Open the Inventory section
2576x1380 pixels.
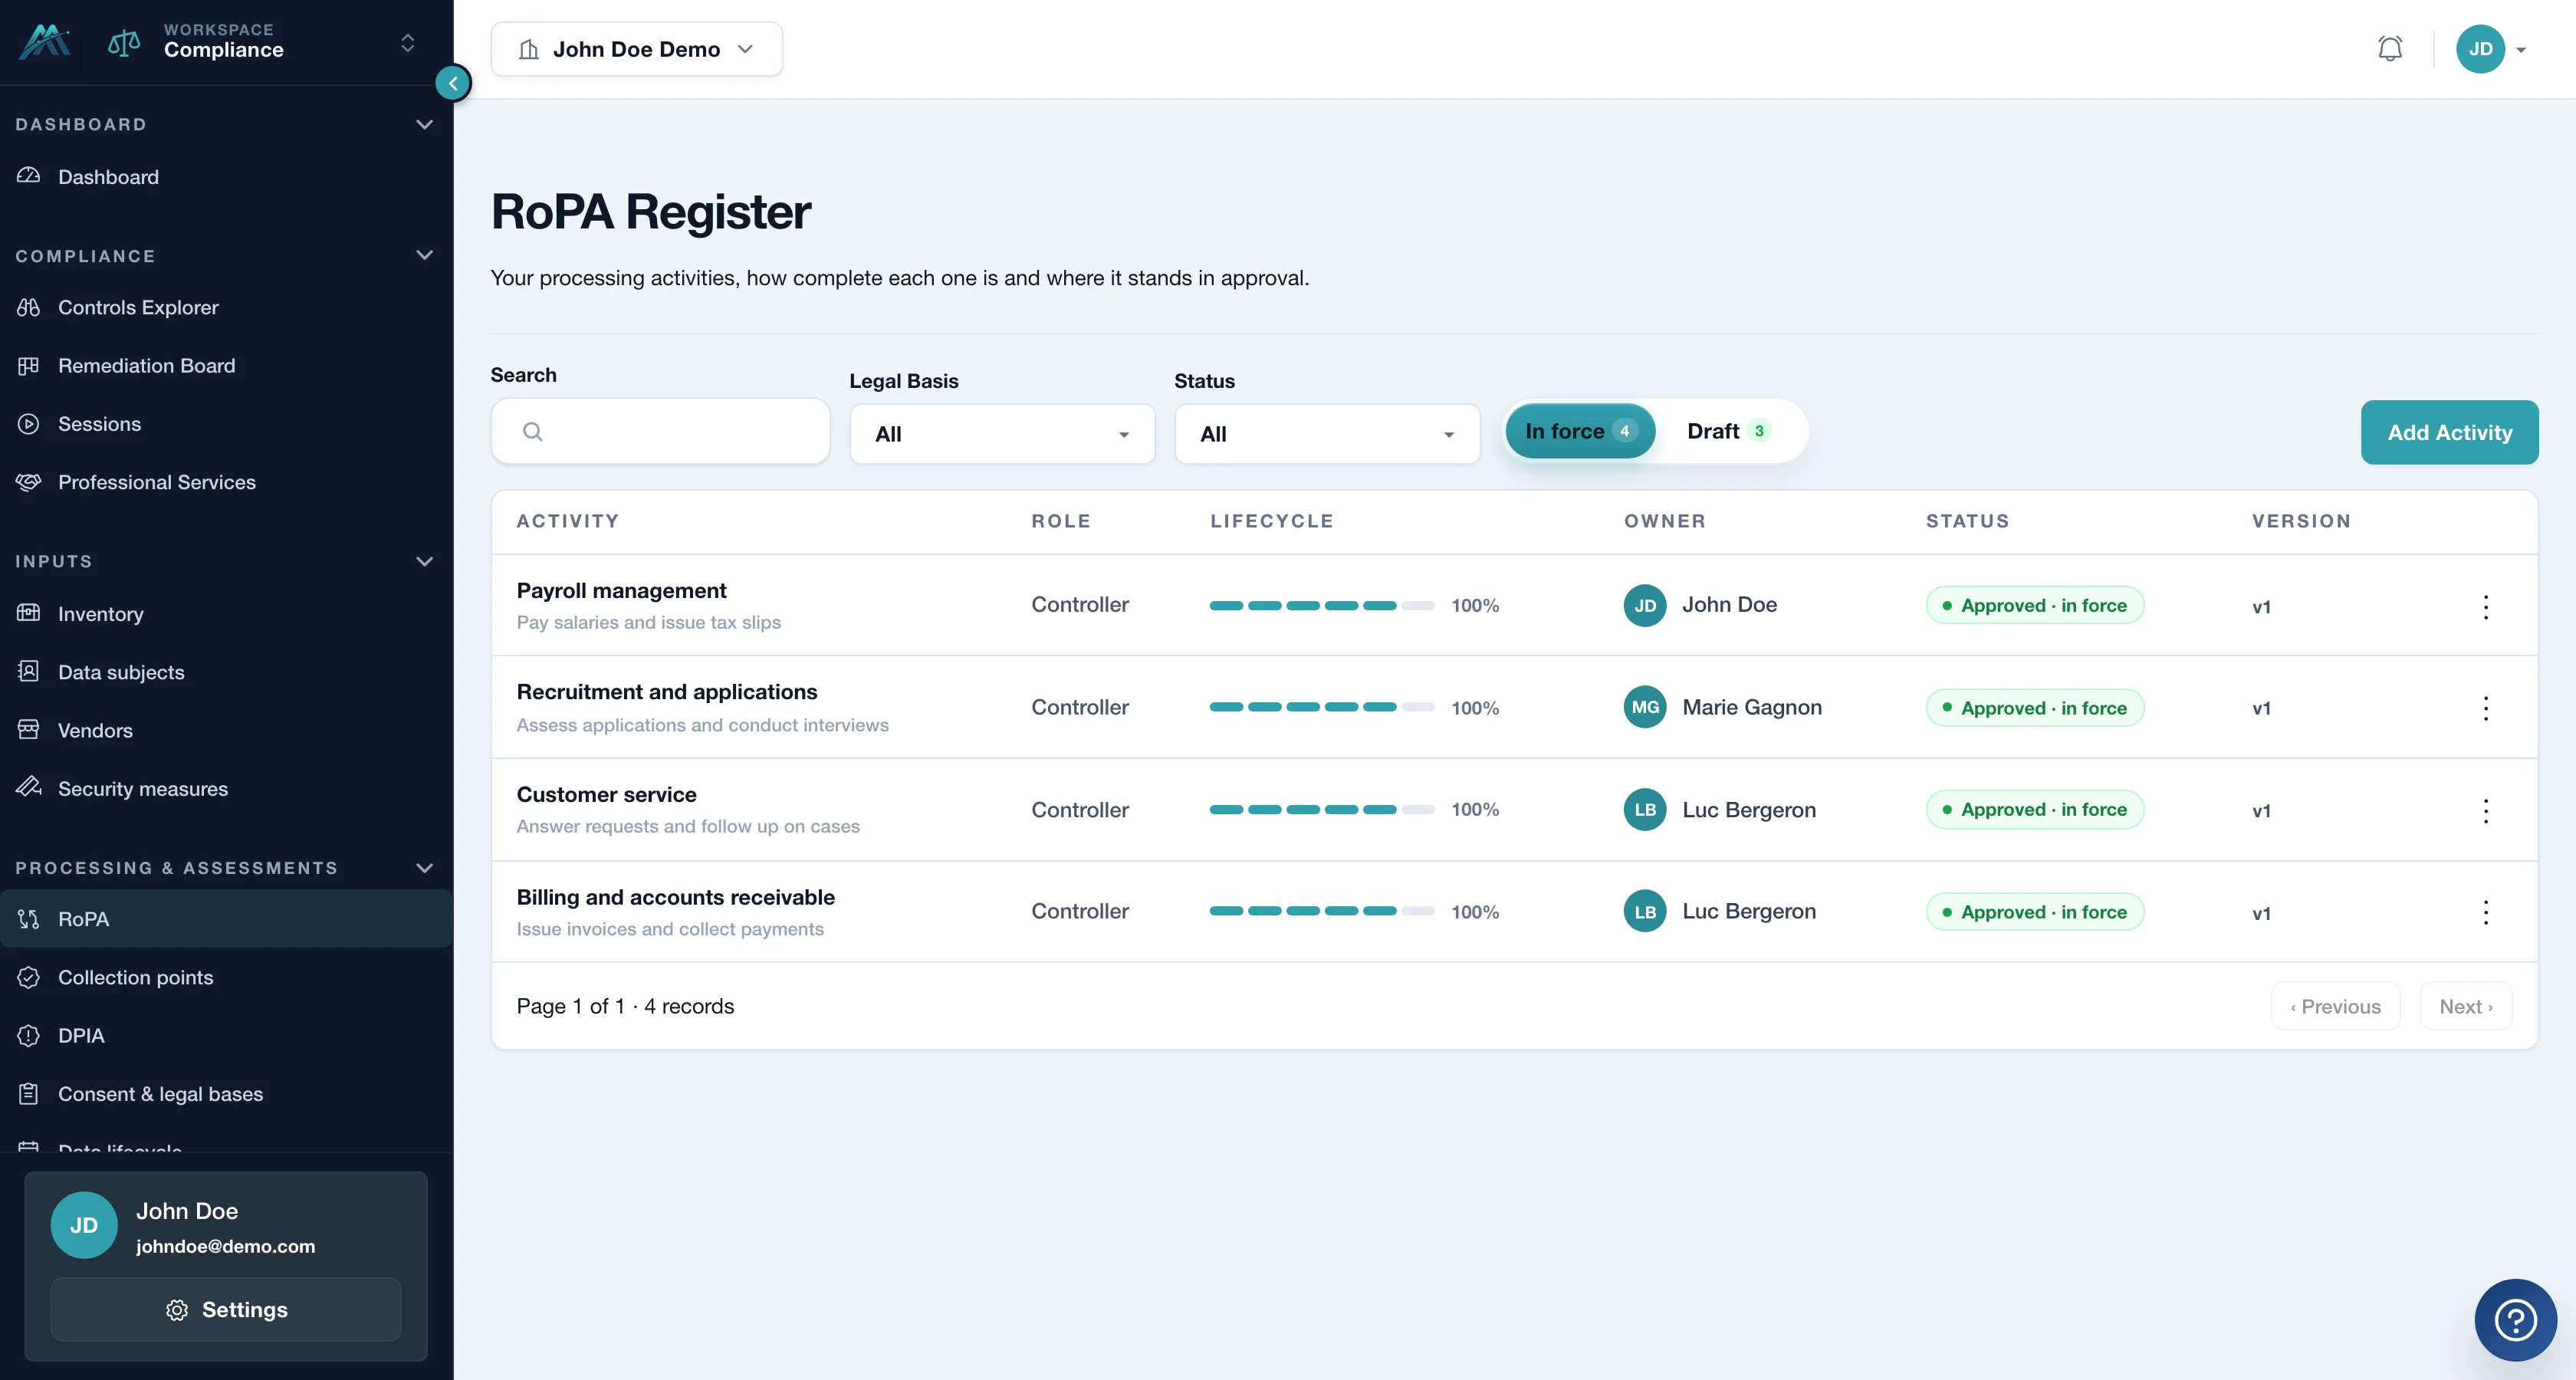pyautogui.click(x=226, y=614)
